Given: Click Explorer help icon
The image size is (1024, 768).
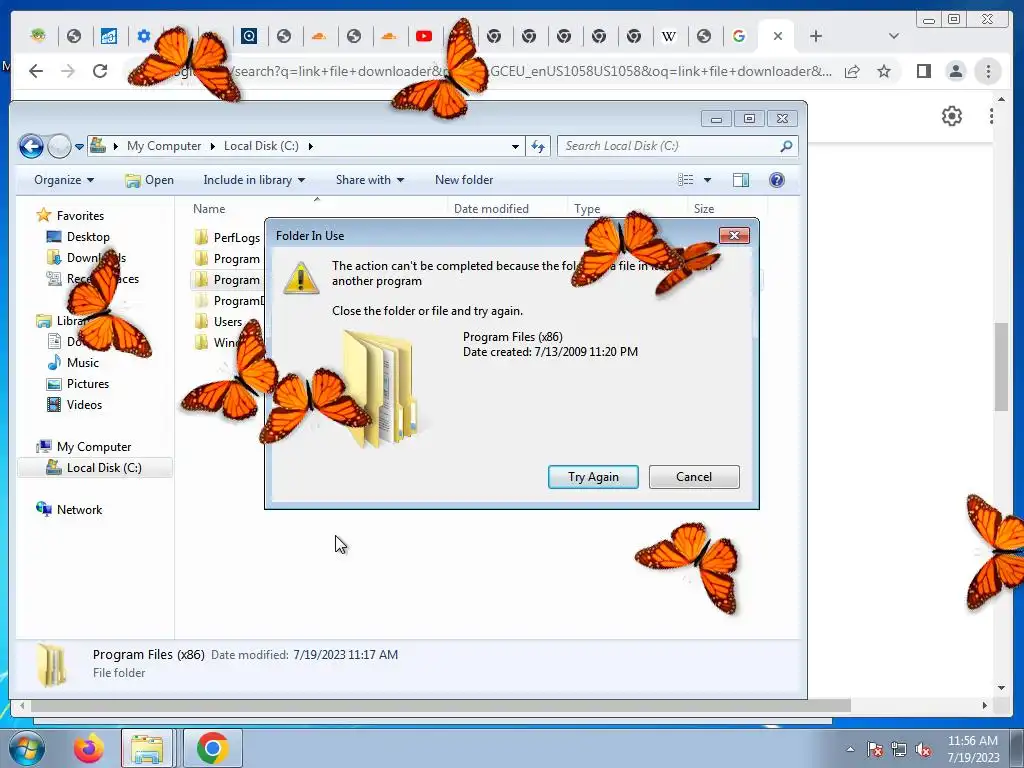Looking at the screenshot, I should tap(776, 180).
